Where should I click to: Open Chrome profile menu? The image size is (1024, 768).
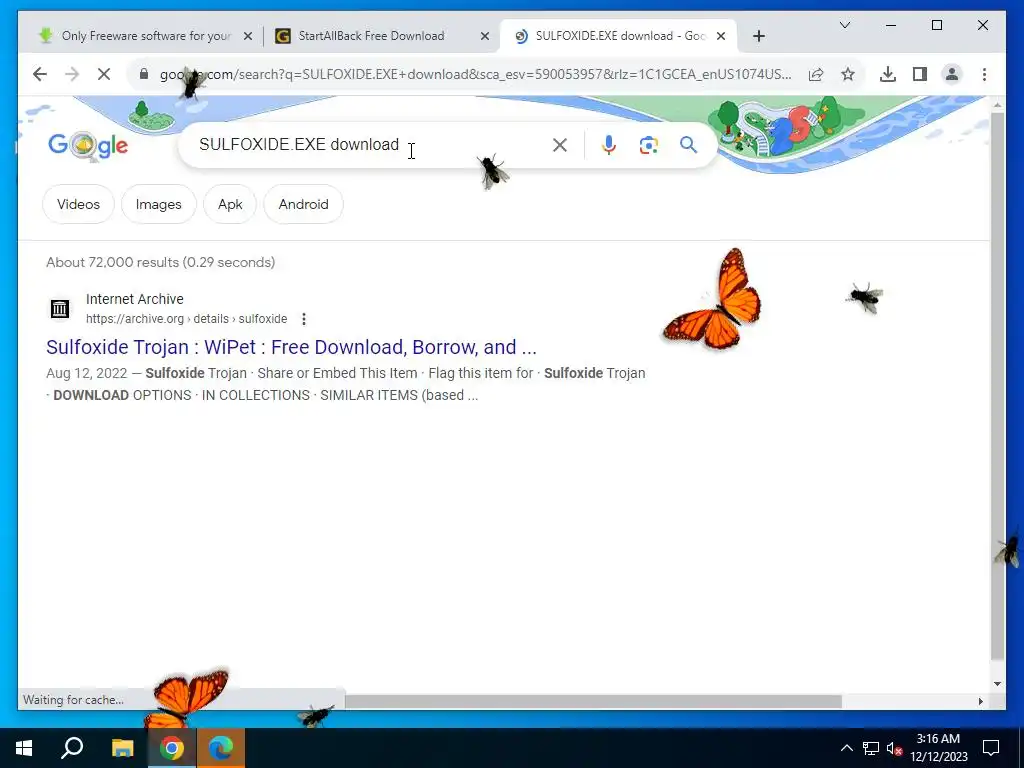(952, 74)
